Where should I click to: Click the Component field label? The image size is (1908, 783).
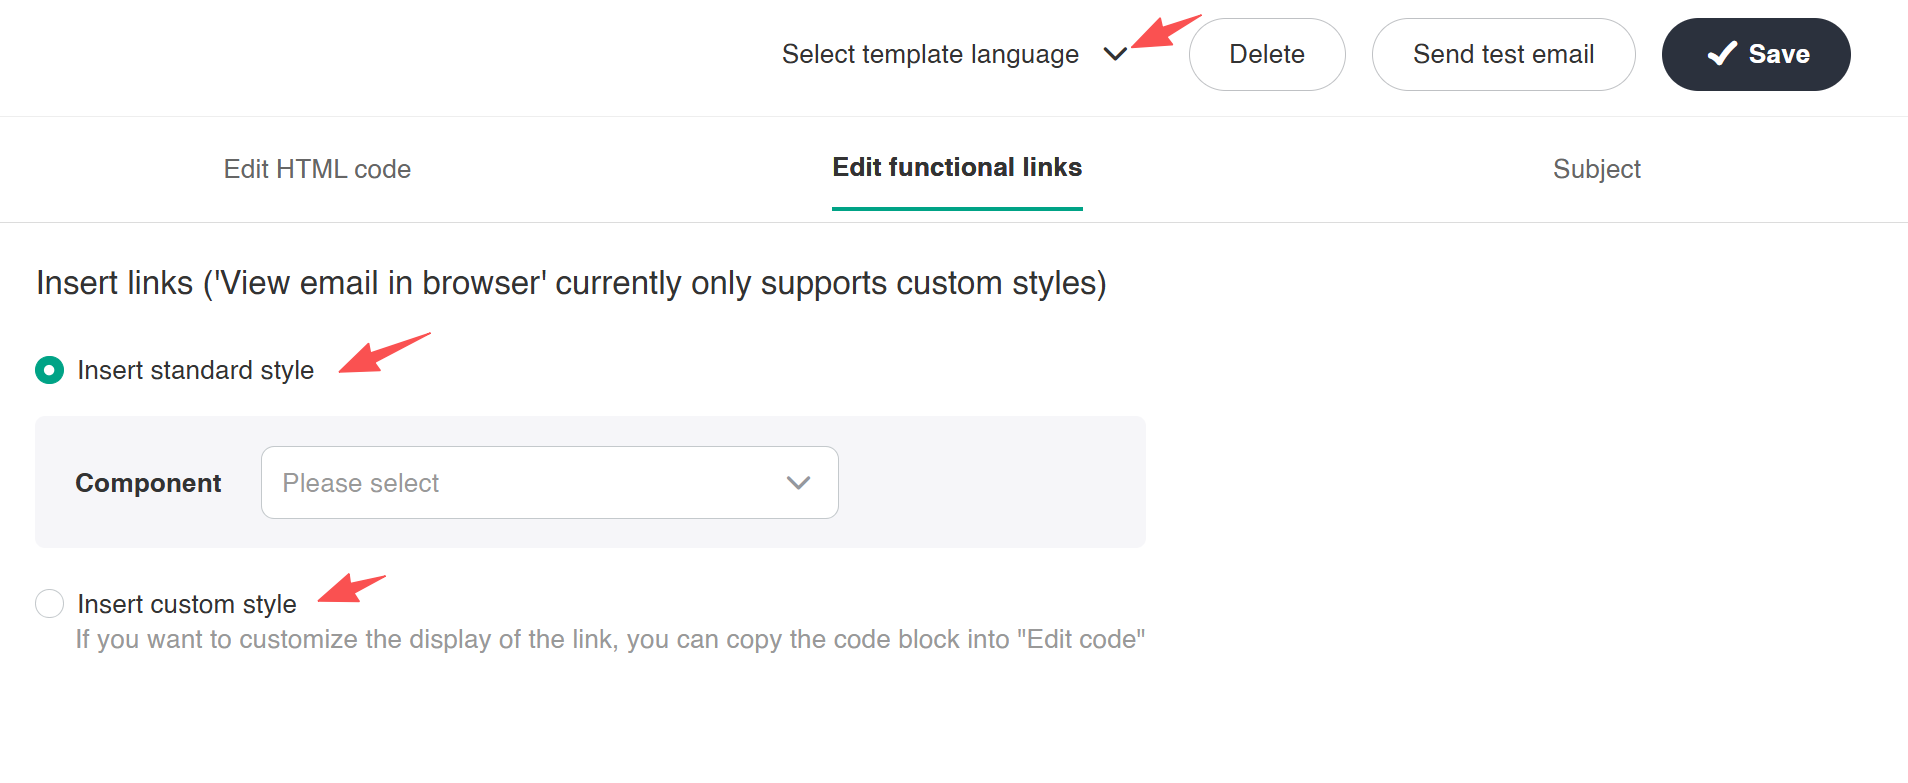[x=148, y=483]
